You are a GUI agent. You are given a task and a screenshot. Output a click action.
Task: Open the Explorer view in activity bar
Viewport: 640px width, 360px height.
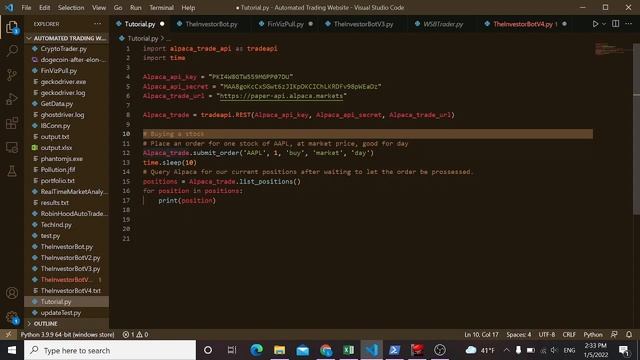(x=12, y=27)
